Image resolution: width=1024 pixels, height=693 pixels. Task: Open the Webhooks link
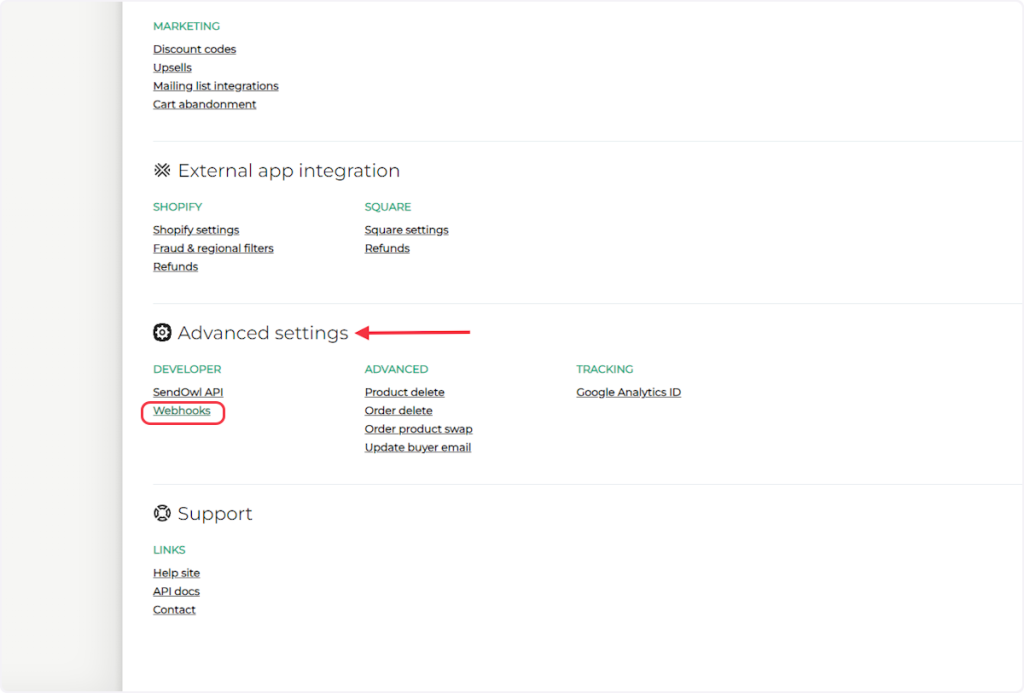182,411
